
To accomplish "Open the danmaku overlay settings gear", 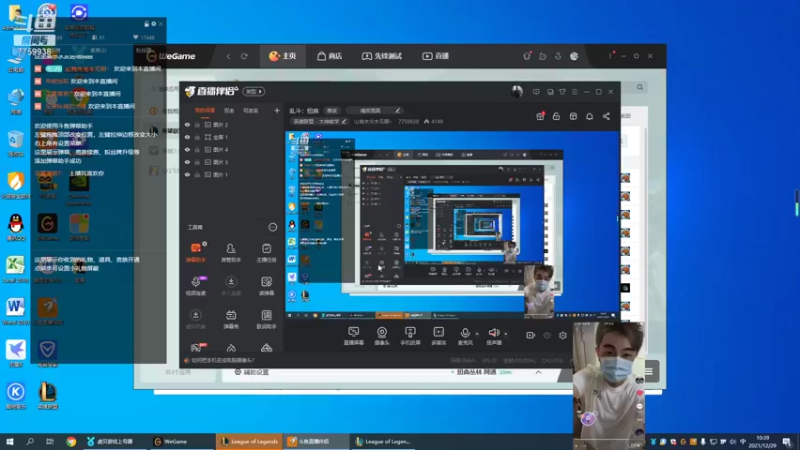I will point(154,23).
